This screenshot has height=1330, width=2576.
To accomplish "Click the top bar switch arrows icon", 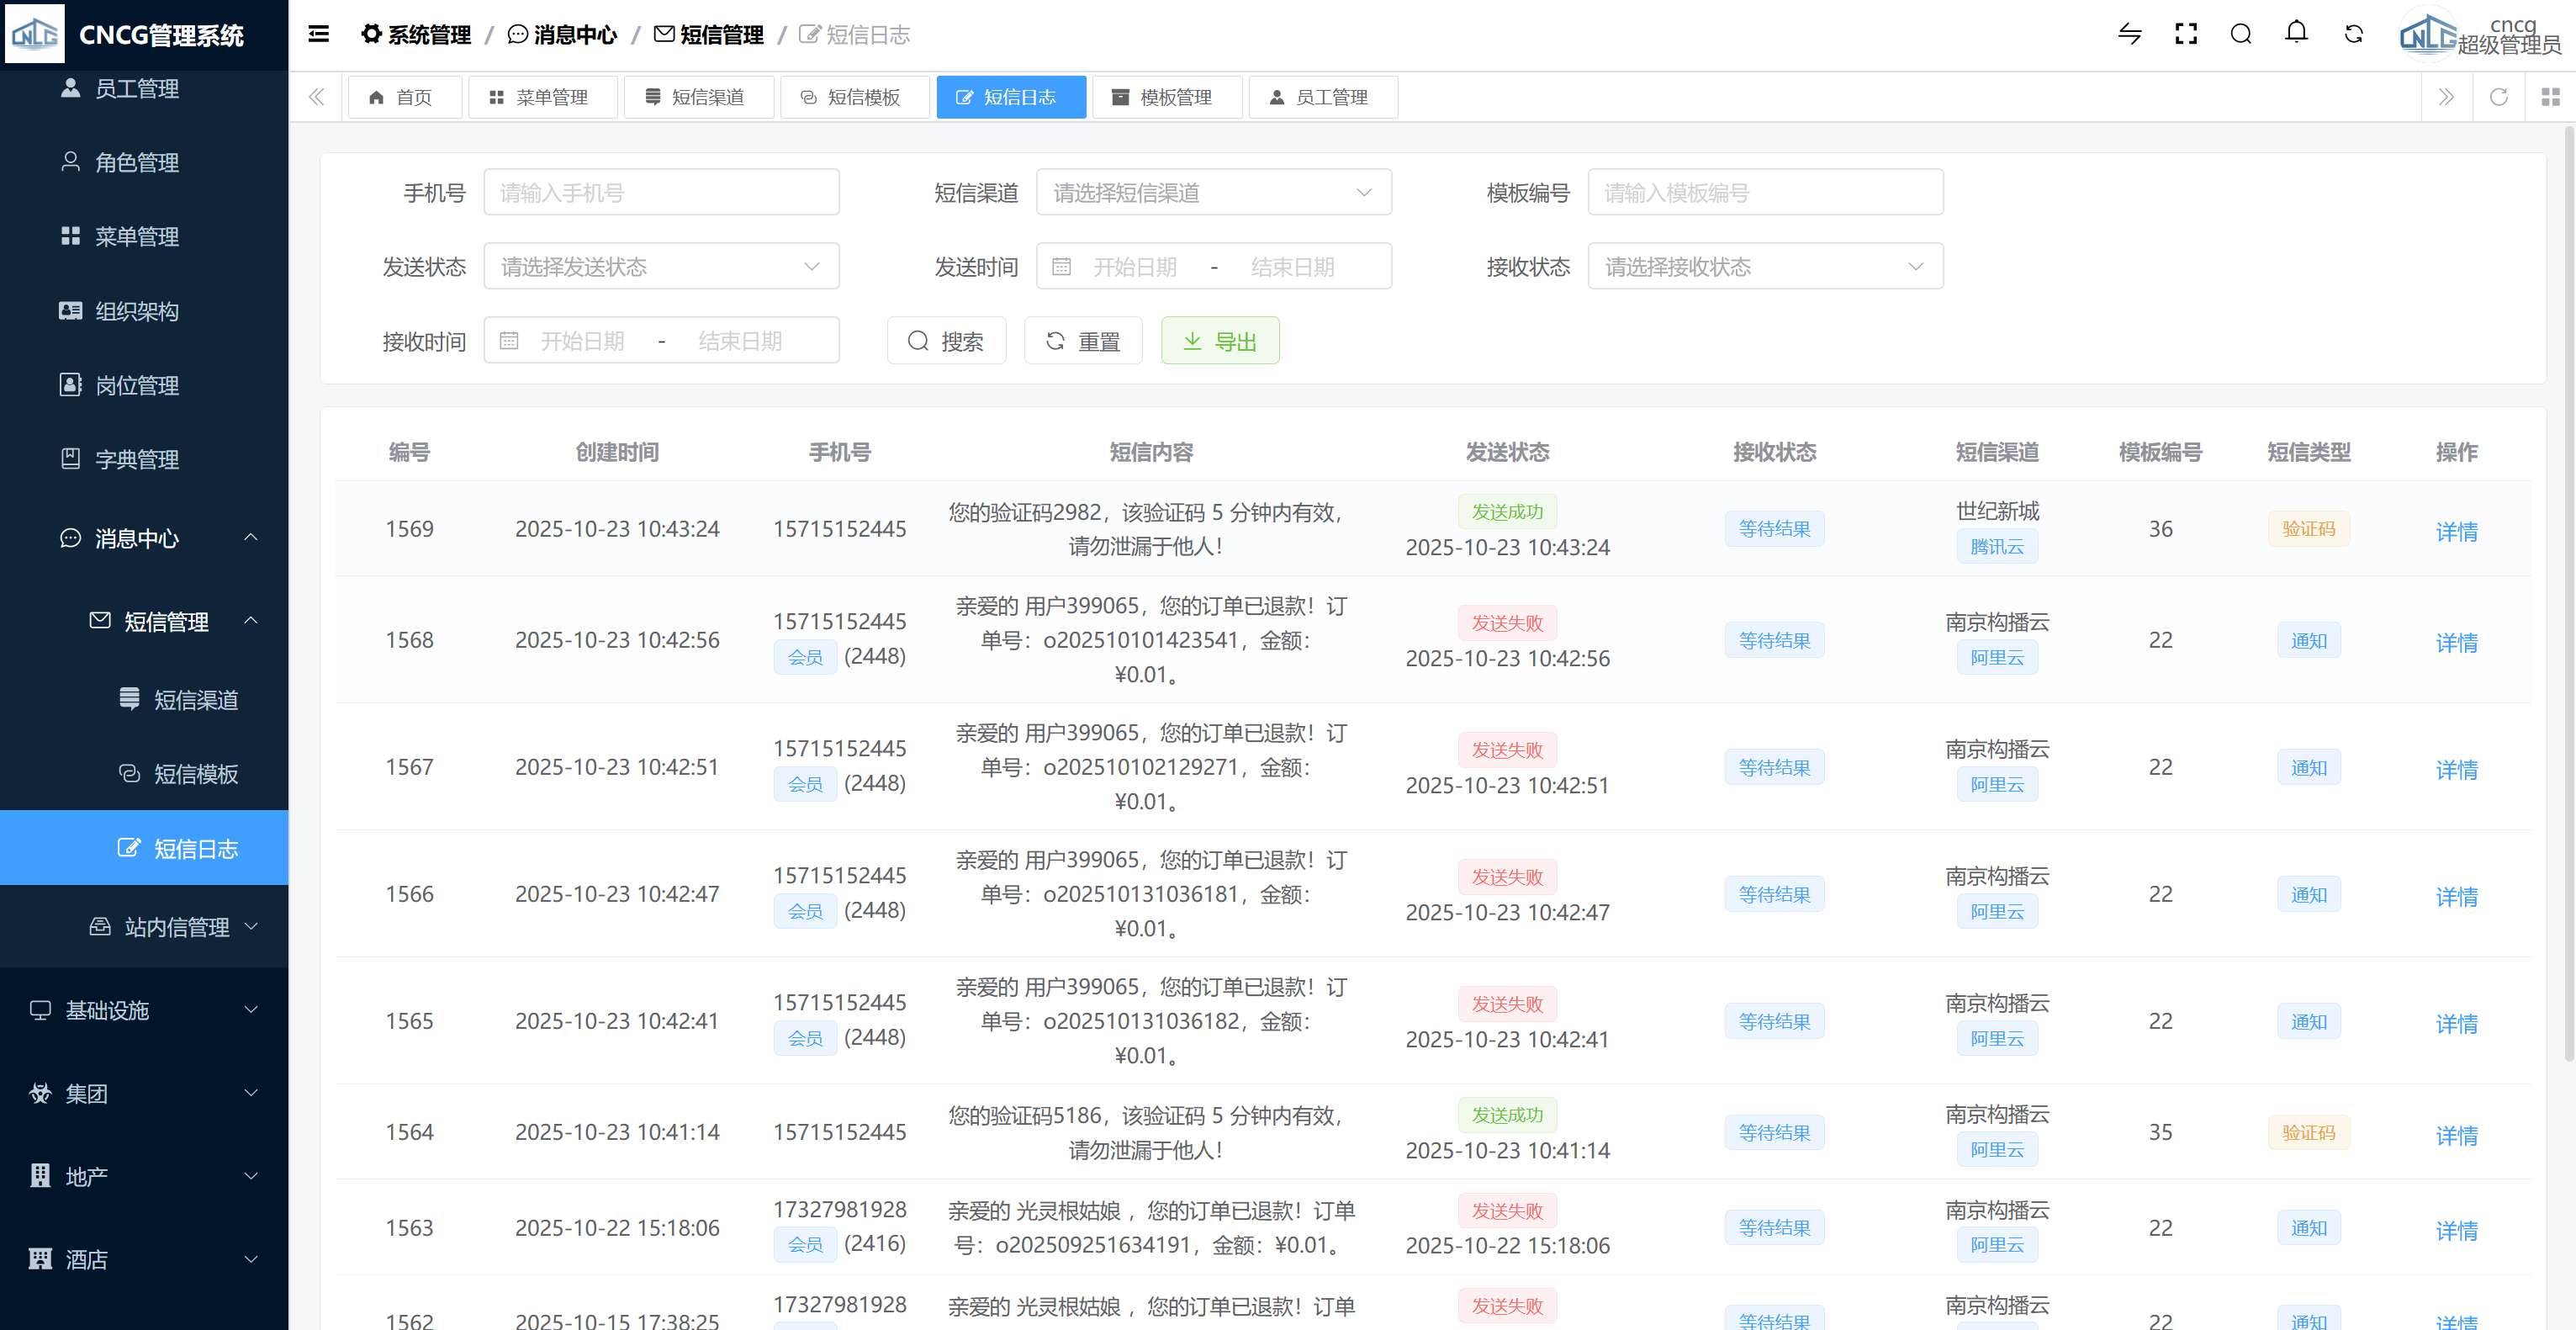I will click(x=2130, y=34).
